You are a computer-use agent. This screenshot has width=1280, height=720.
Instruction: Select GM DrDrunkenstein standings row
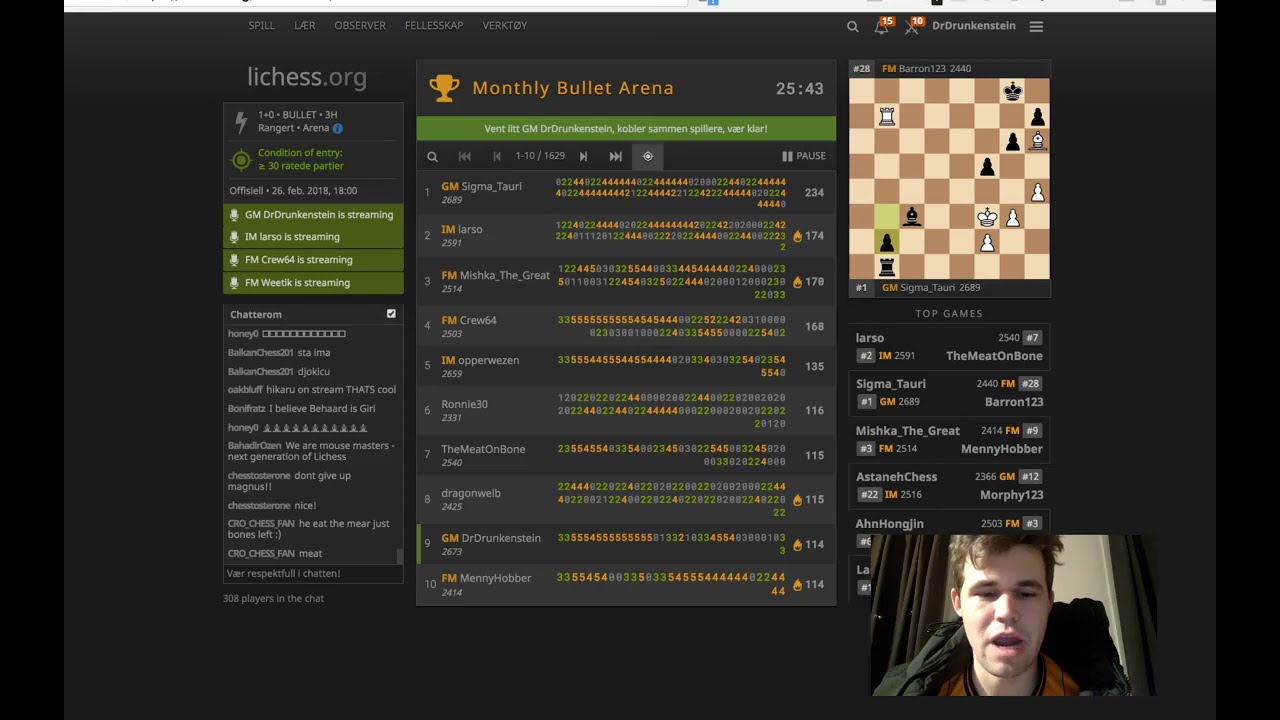click(626, 544)
